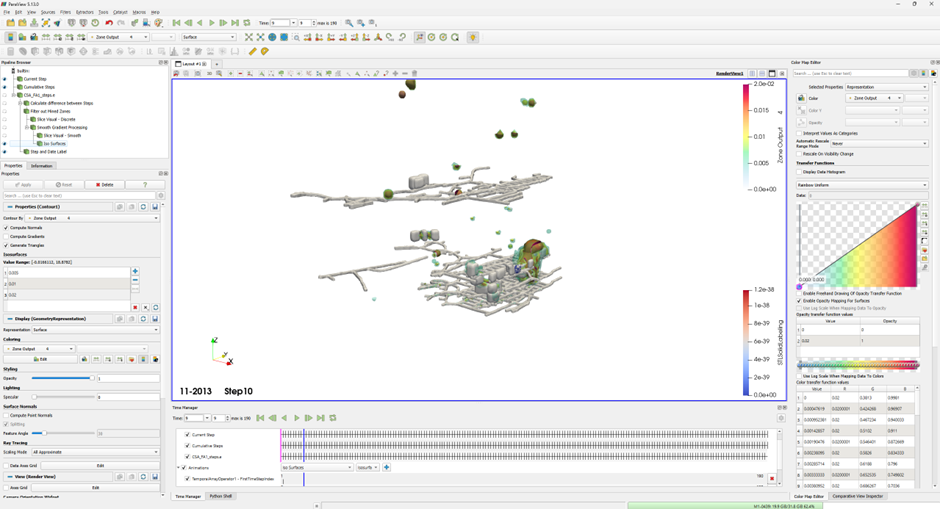The image size is (940, 509).
Task: Click the red X delete animation track icon
Action: 772,478
